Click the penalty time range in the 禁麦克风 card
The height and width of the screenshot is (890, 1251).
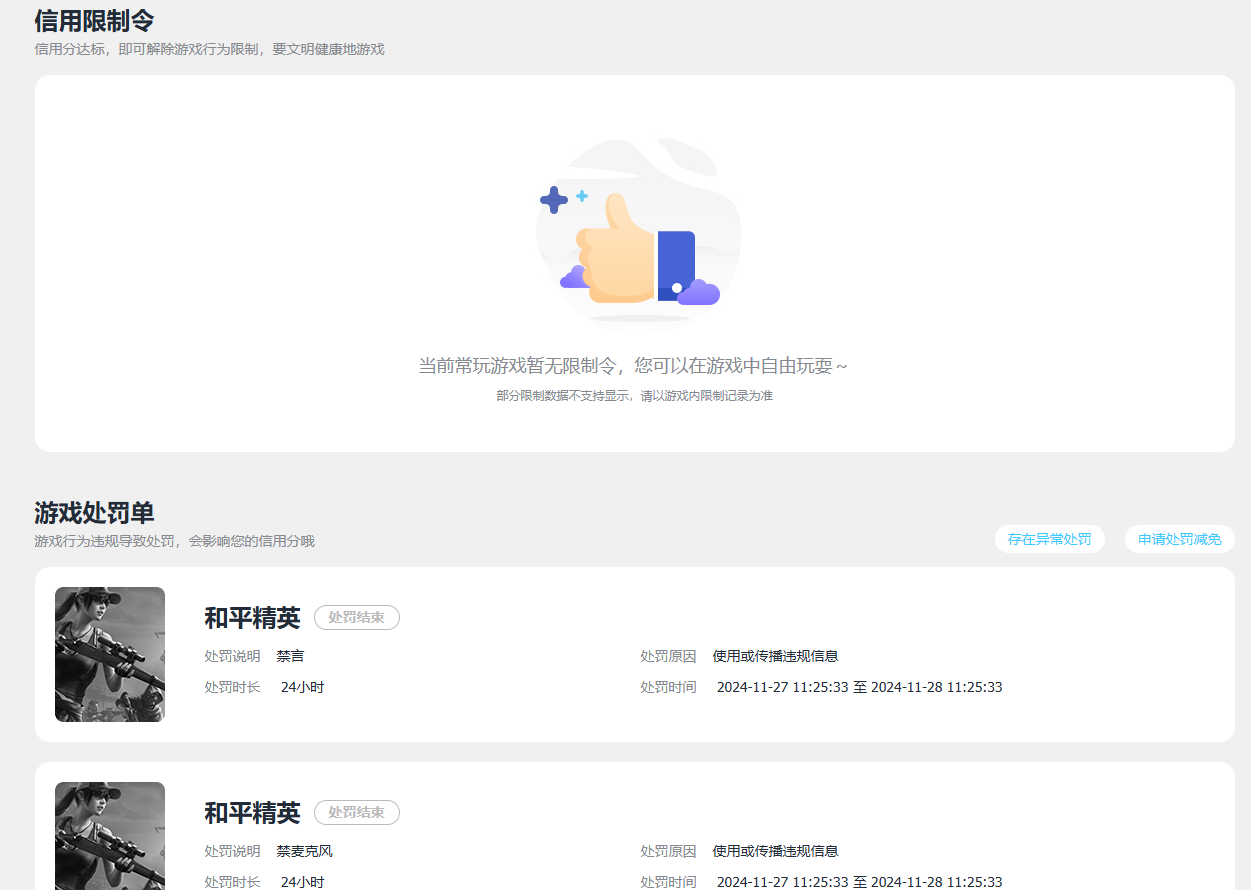coord(859,882)
